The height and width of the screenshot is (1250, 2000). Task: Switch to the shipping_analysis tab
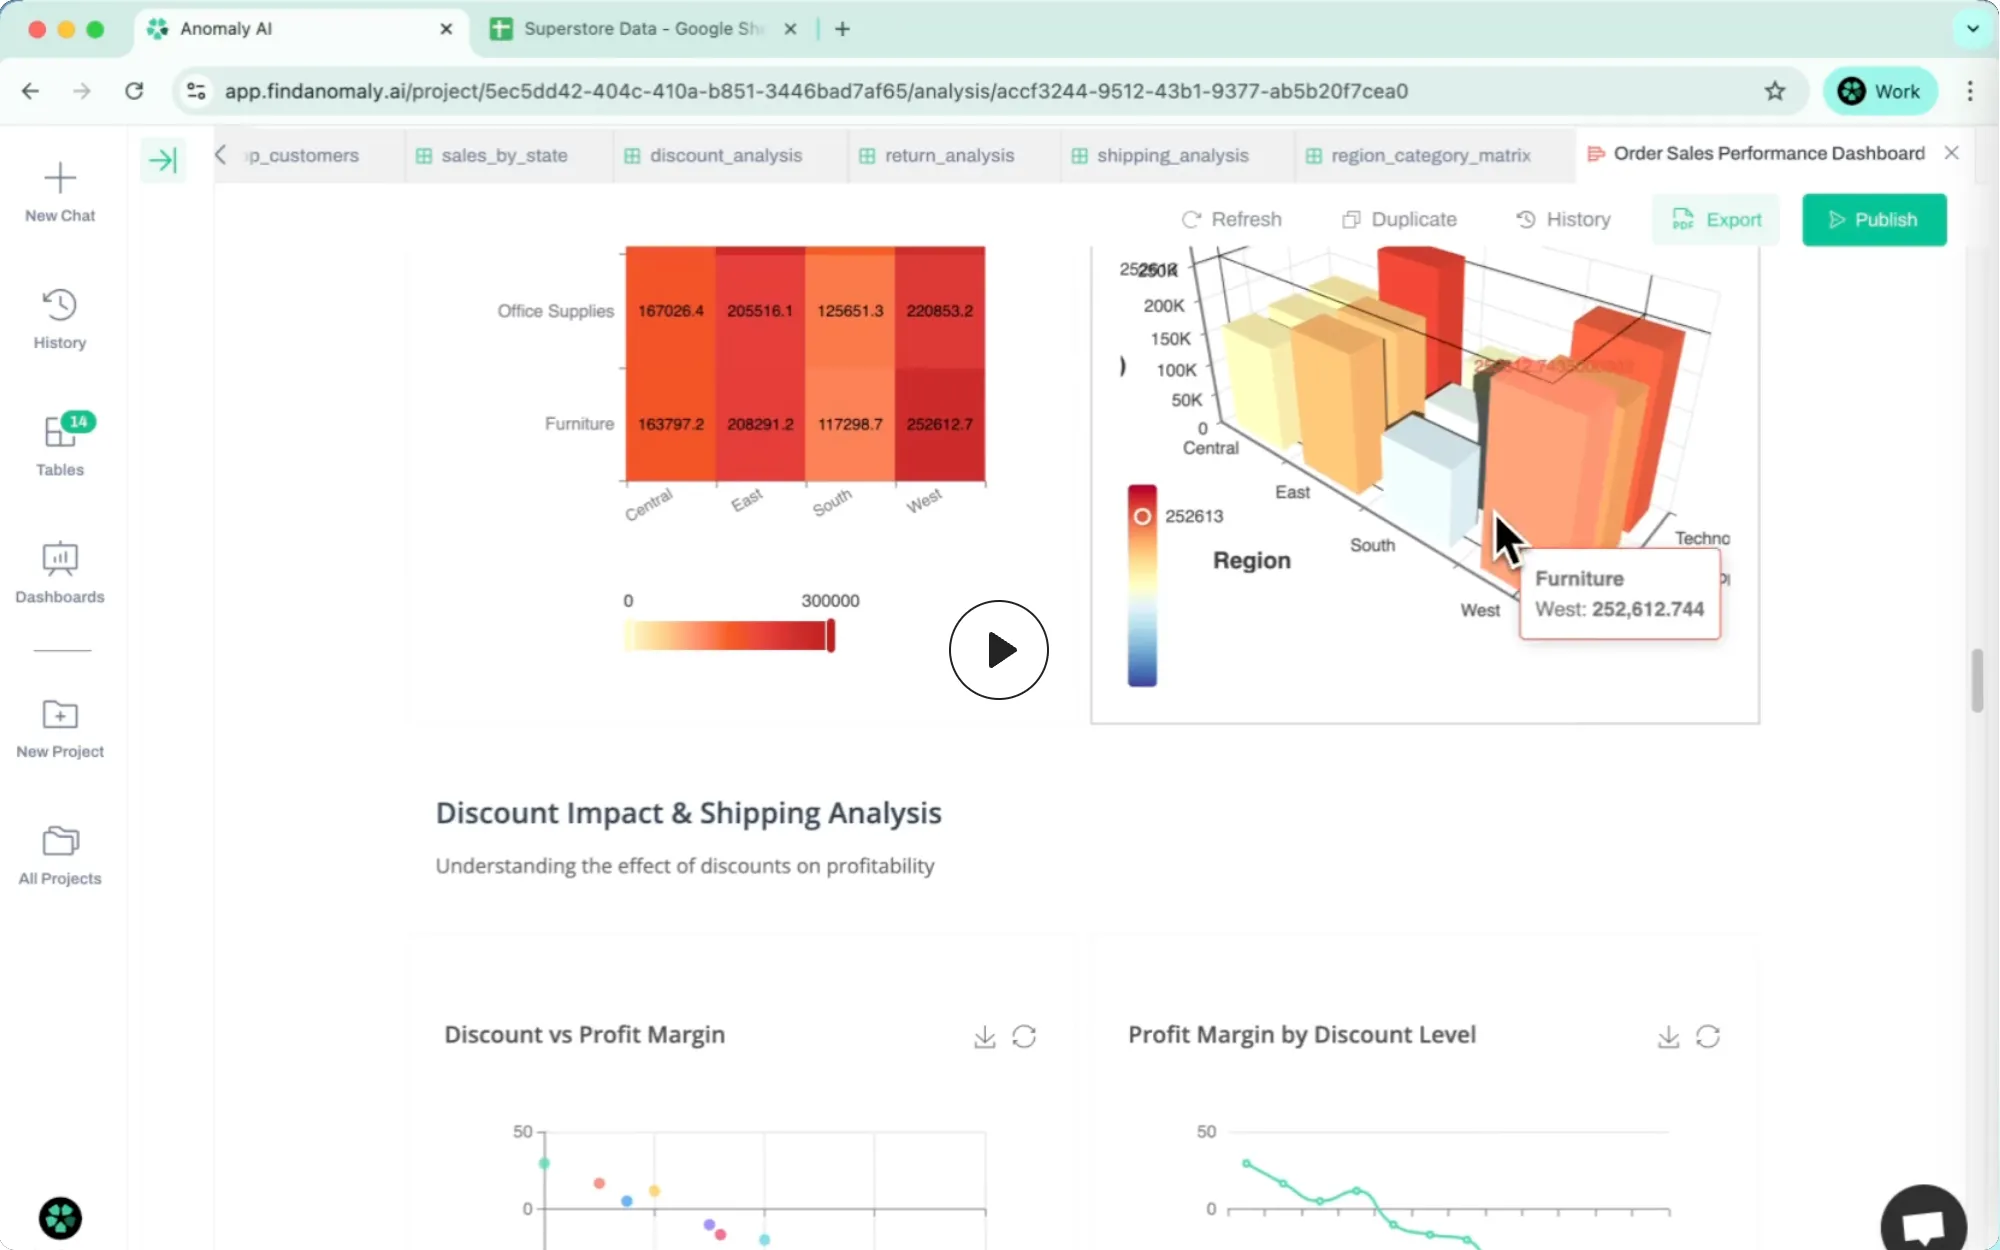click(x=1171, y=155)
